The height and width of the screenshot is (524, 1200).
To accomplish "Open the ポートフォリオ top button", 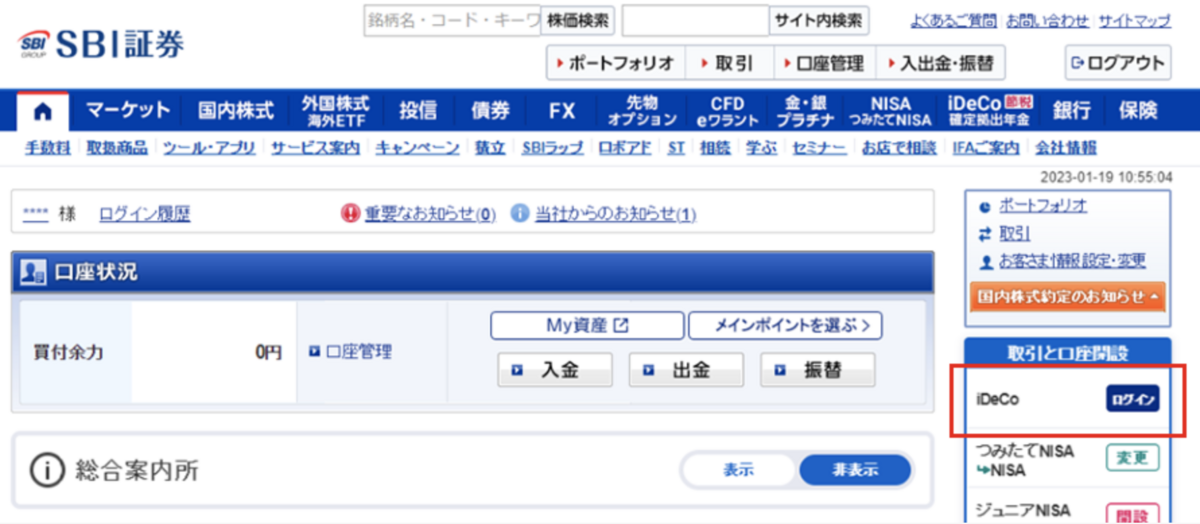I will point(615,63).
